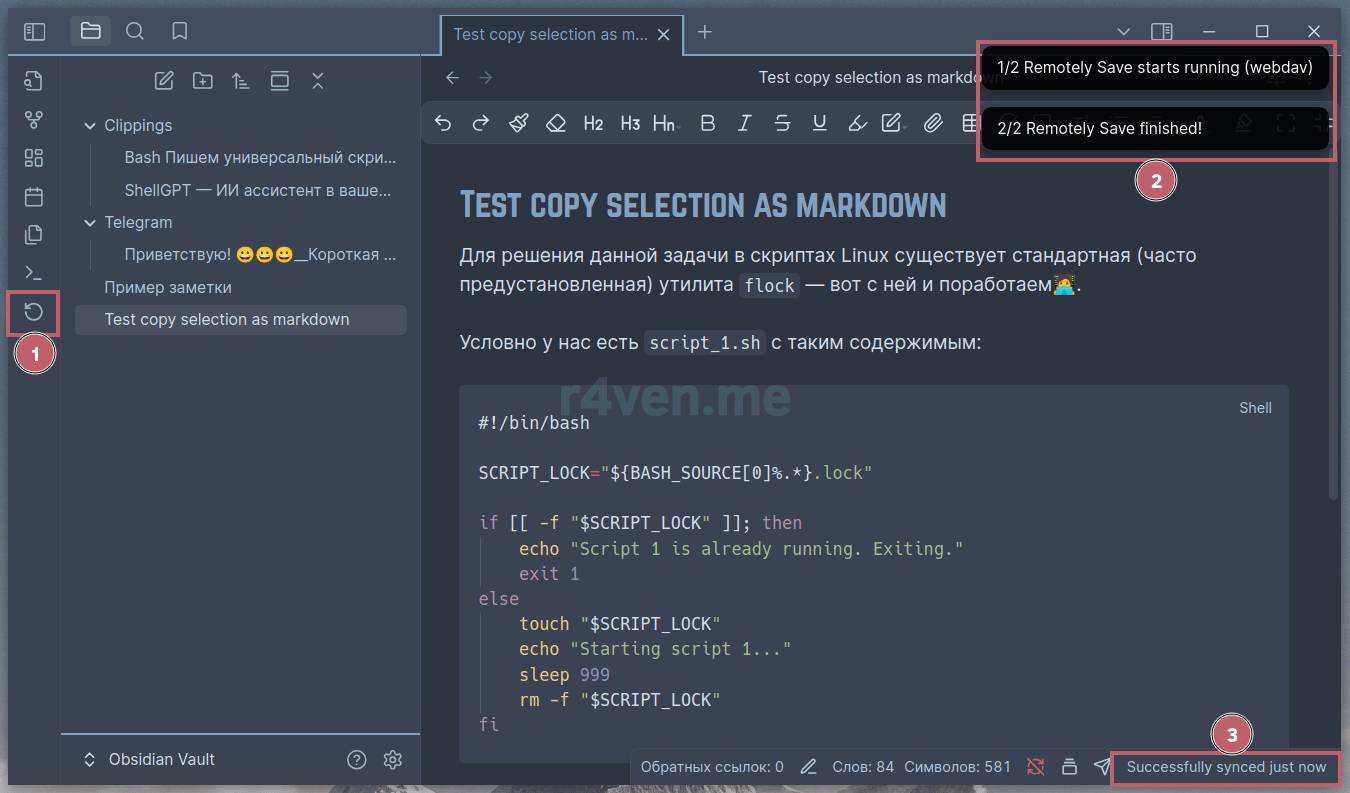Click 'Successfully synced just now' status text

tap(1226, 767)
